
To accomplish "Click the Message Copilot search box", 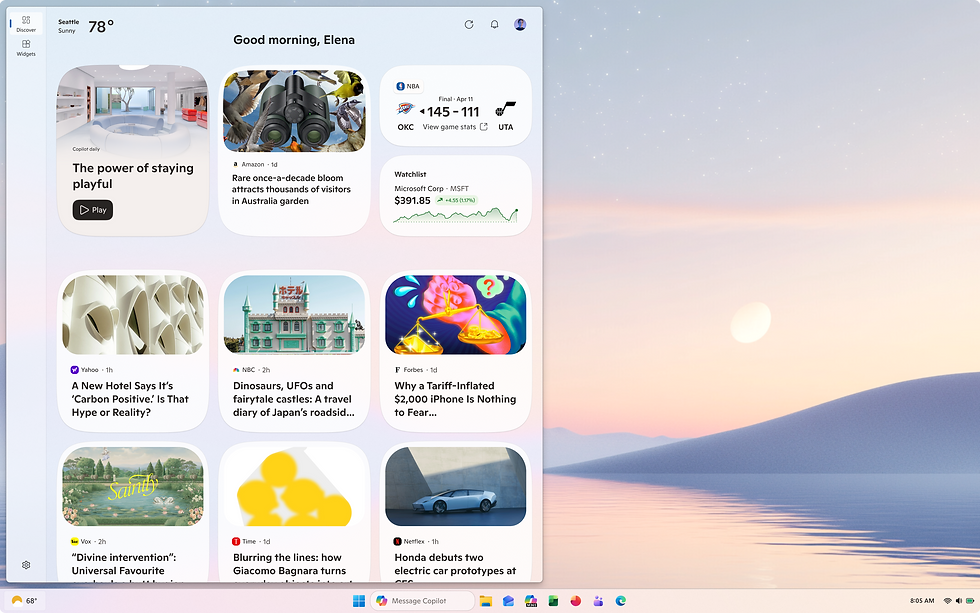I will click(422, 601).
